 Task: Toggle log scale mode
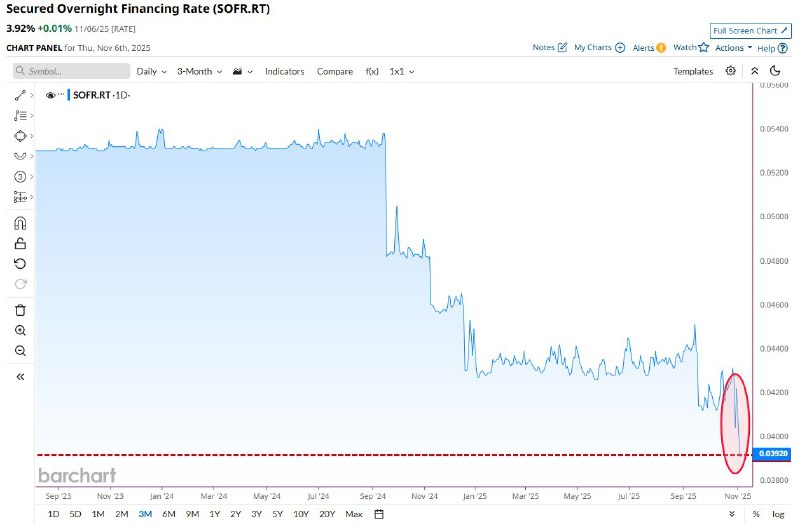click(778, 514)
